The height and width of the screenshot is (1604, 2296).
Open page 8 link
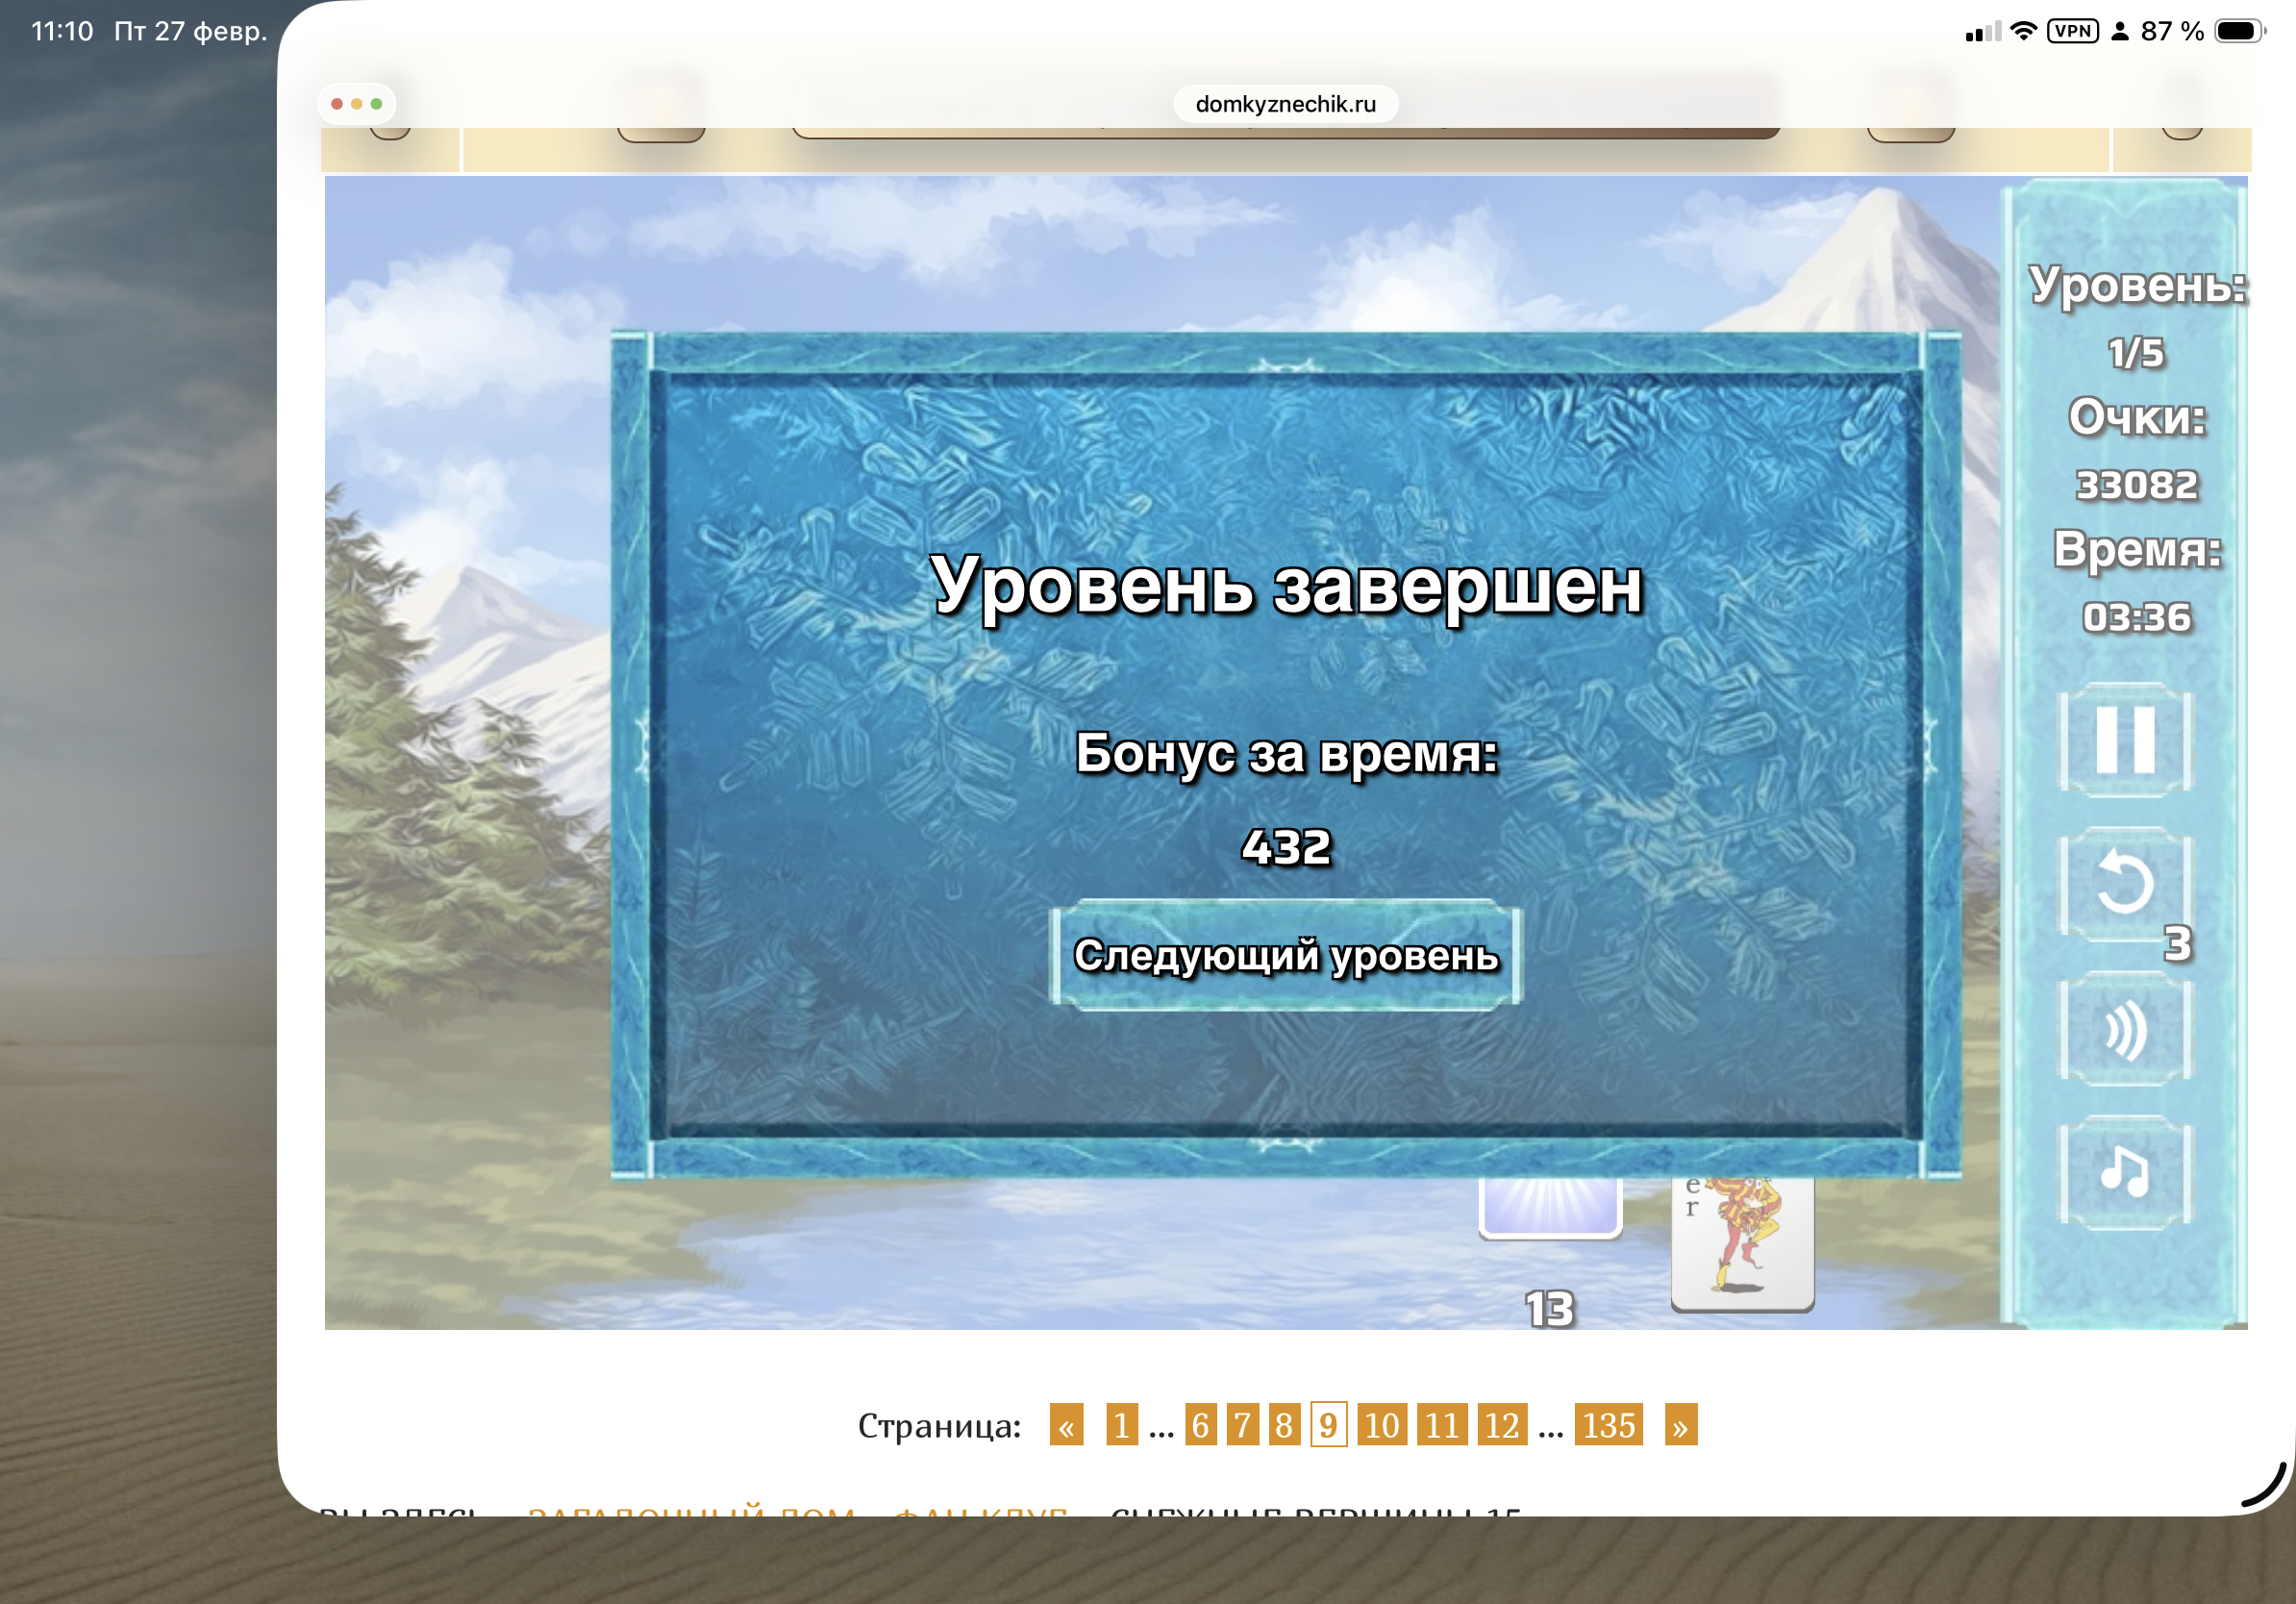[1284, 1425]
